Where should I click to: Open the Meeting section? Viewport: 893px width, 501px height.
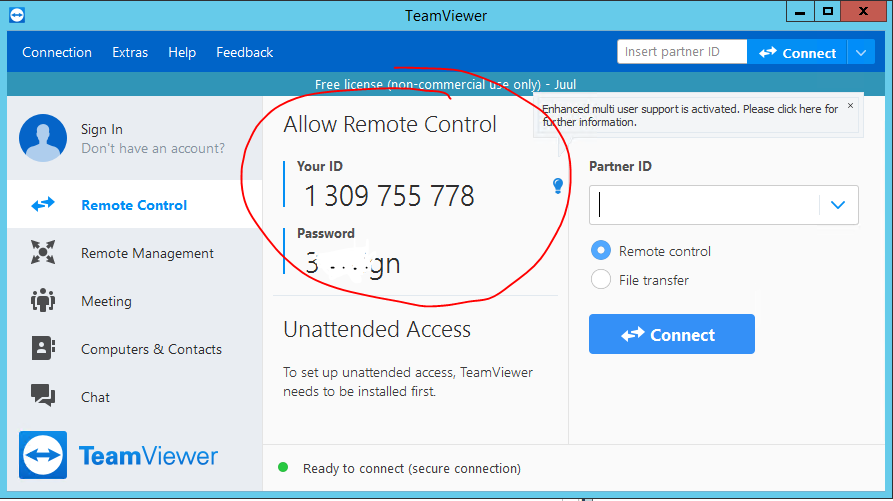coord(135,301)
